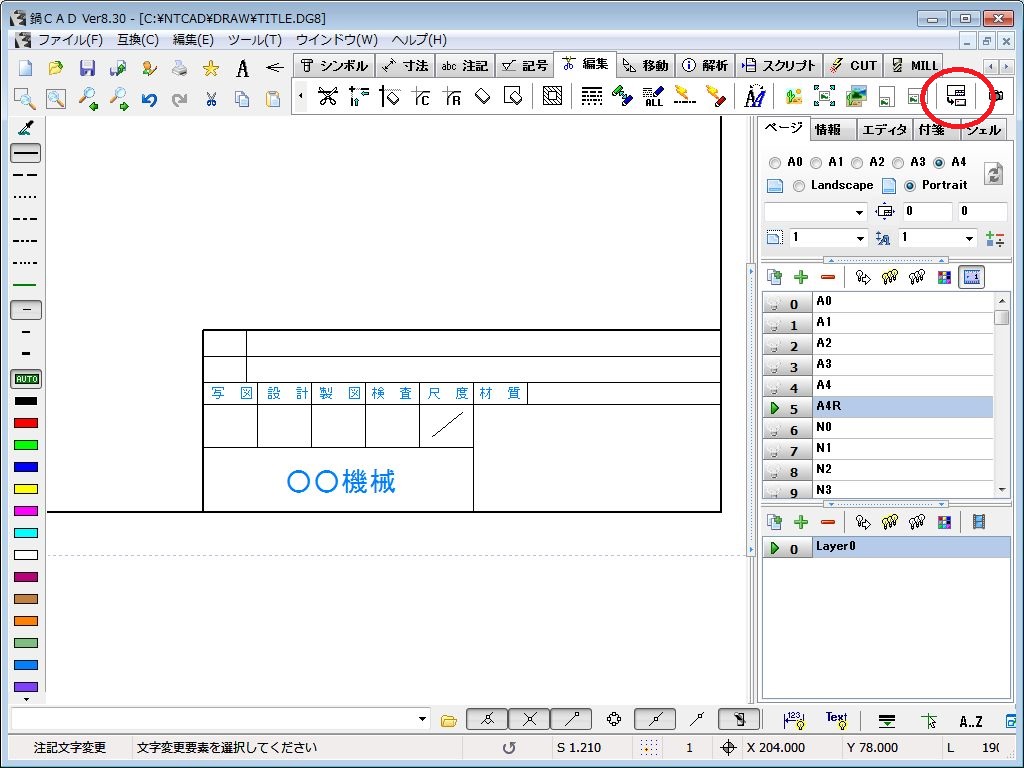Screen dimensions: 1024x768
Task: Click the yellow folder icon in bottom bar
Action: pyautogui.click(x=449, y=721)
